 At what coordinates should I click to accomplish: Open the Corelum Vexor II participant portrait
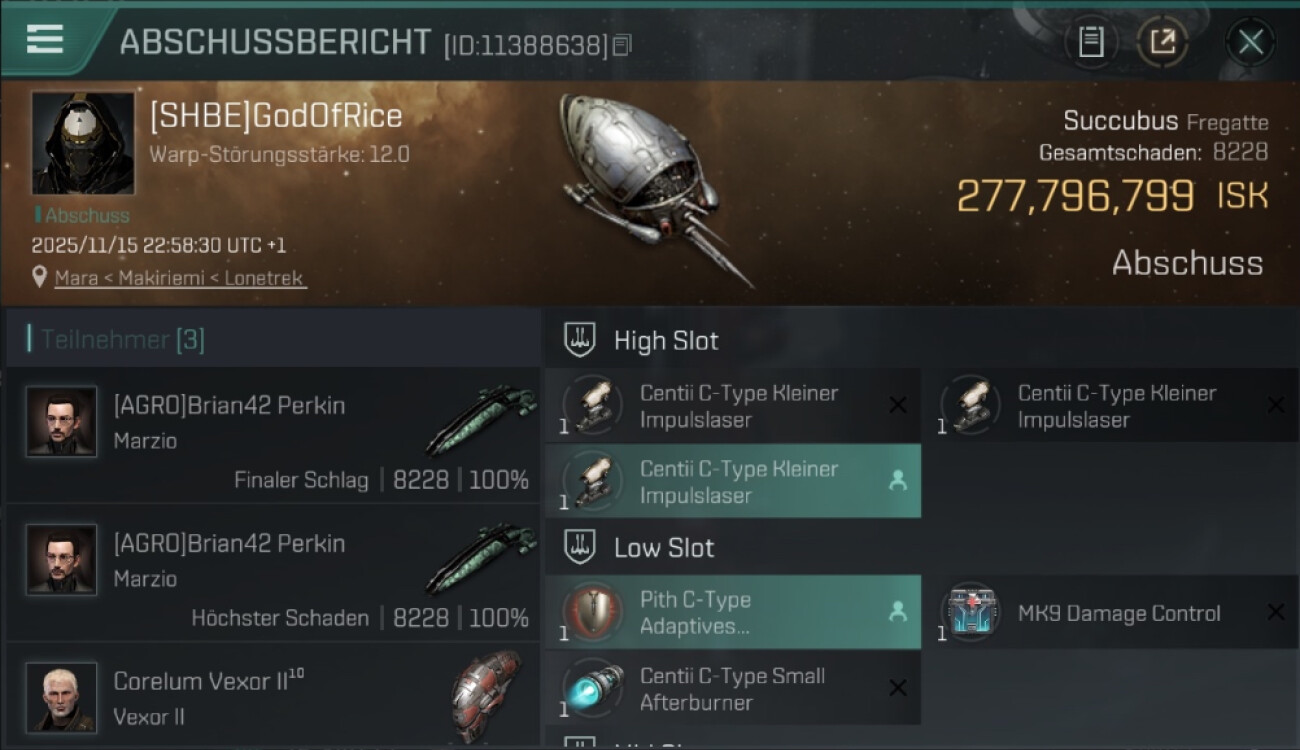[x=62, y=698]
